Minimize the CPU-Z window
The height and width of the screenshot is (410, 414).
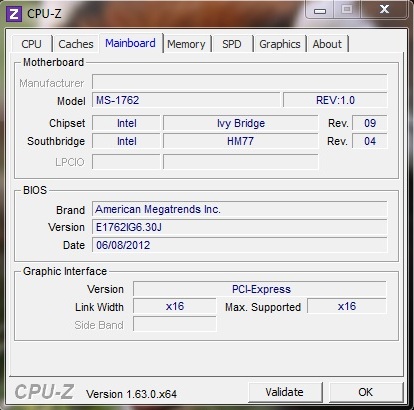[x=320, y=10]
